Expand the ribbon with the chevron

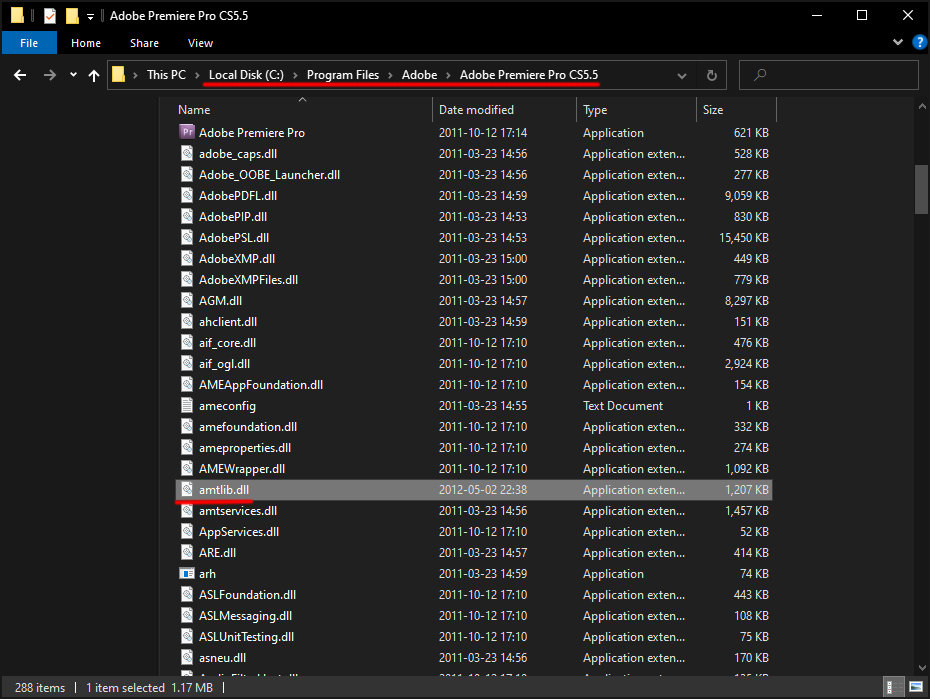898,42
